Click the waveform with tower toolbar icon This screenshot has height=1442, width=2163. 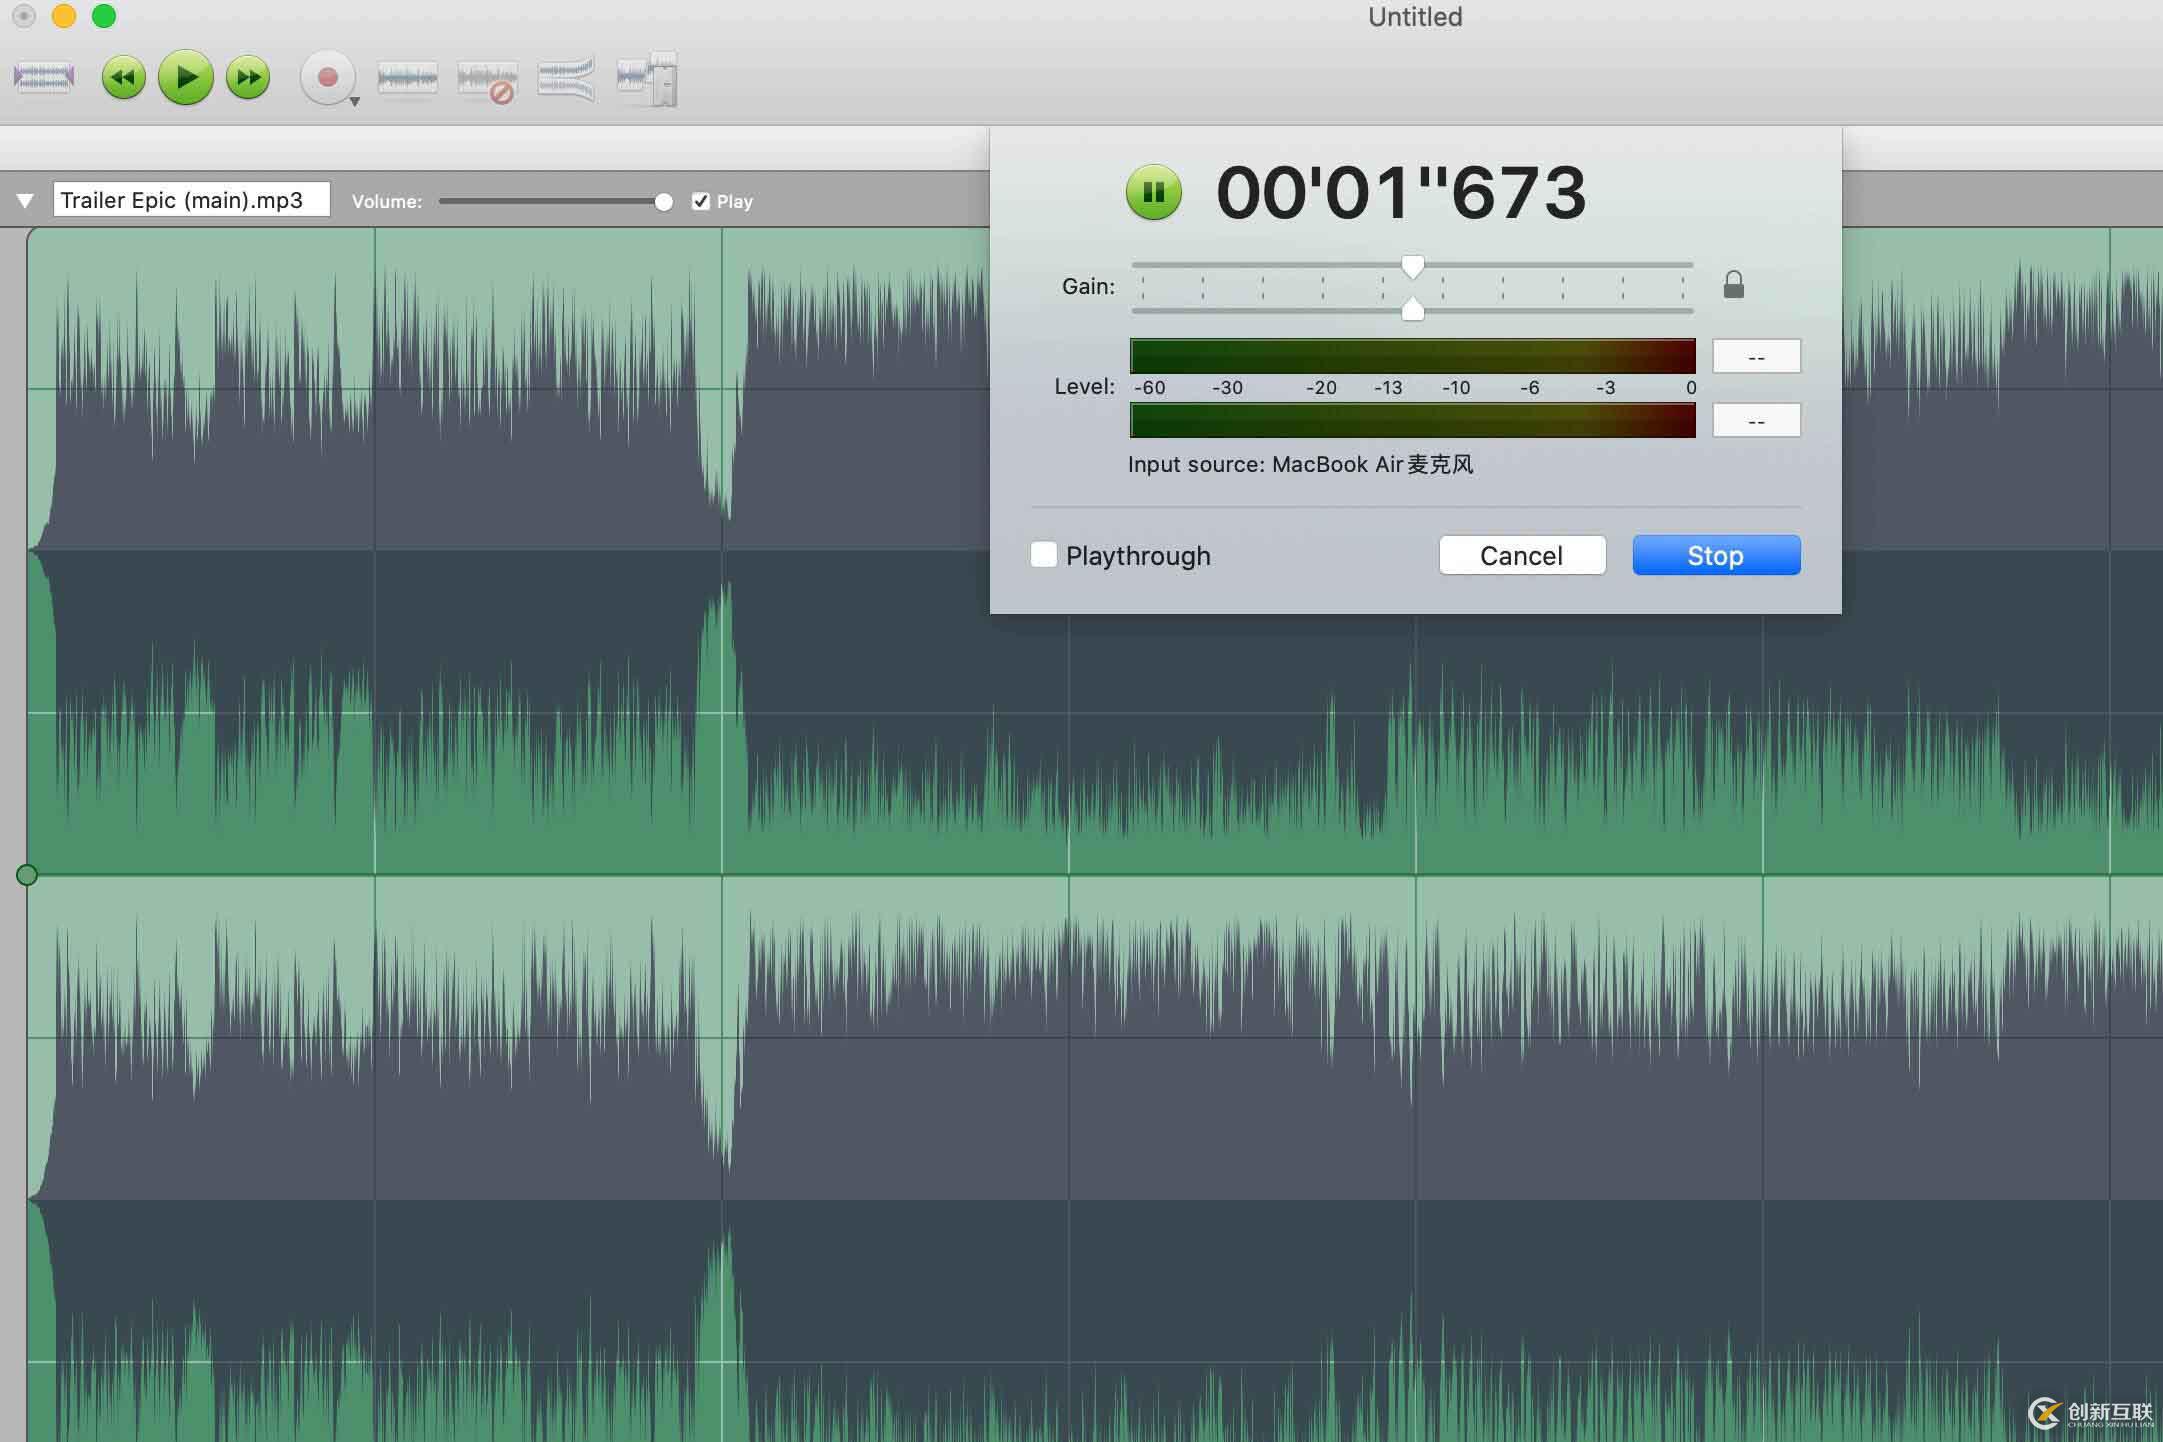click(x=647, y=79)
